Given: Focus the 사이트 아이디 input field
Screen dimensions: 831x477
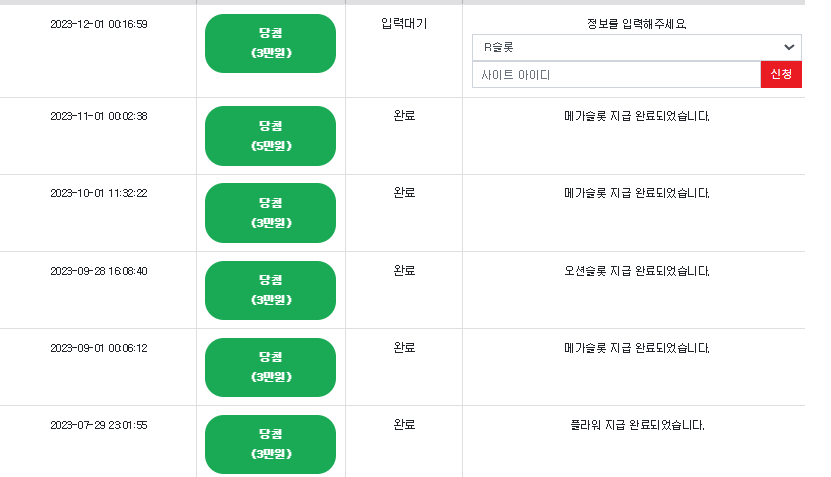Looking at the screenshot, I should click(x=616, y=75).
